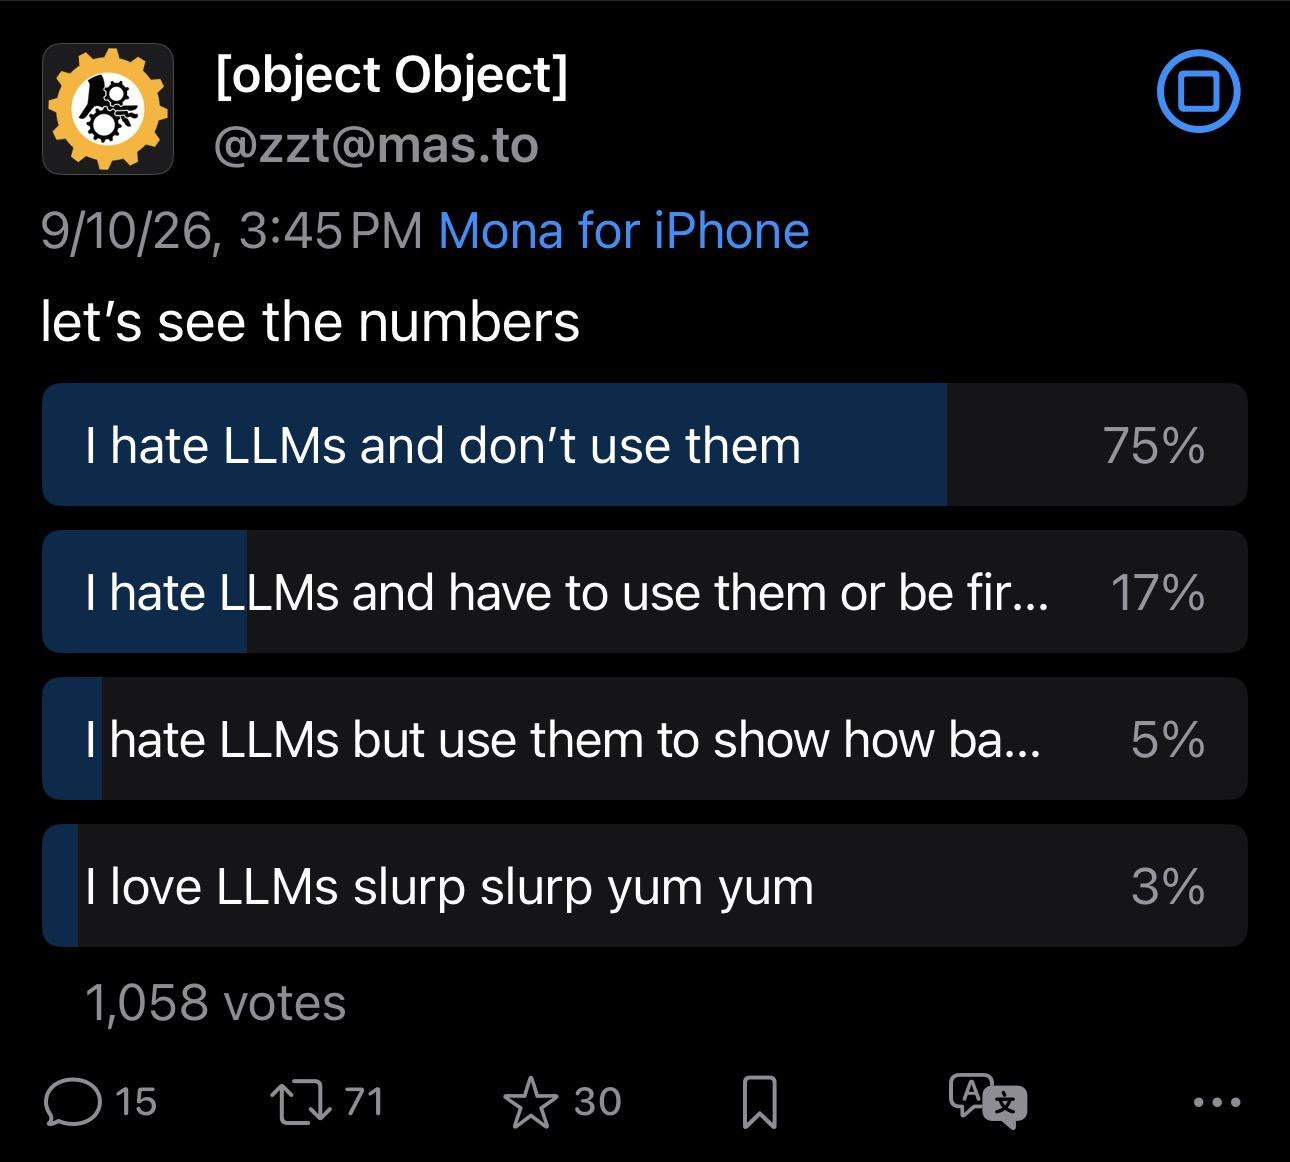
Task: Favorite the post with the star icon
Action: pyautogui.click(x=530, y=1102)
